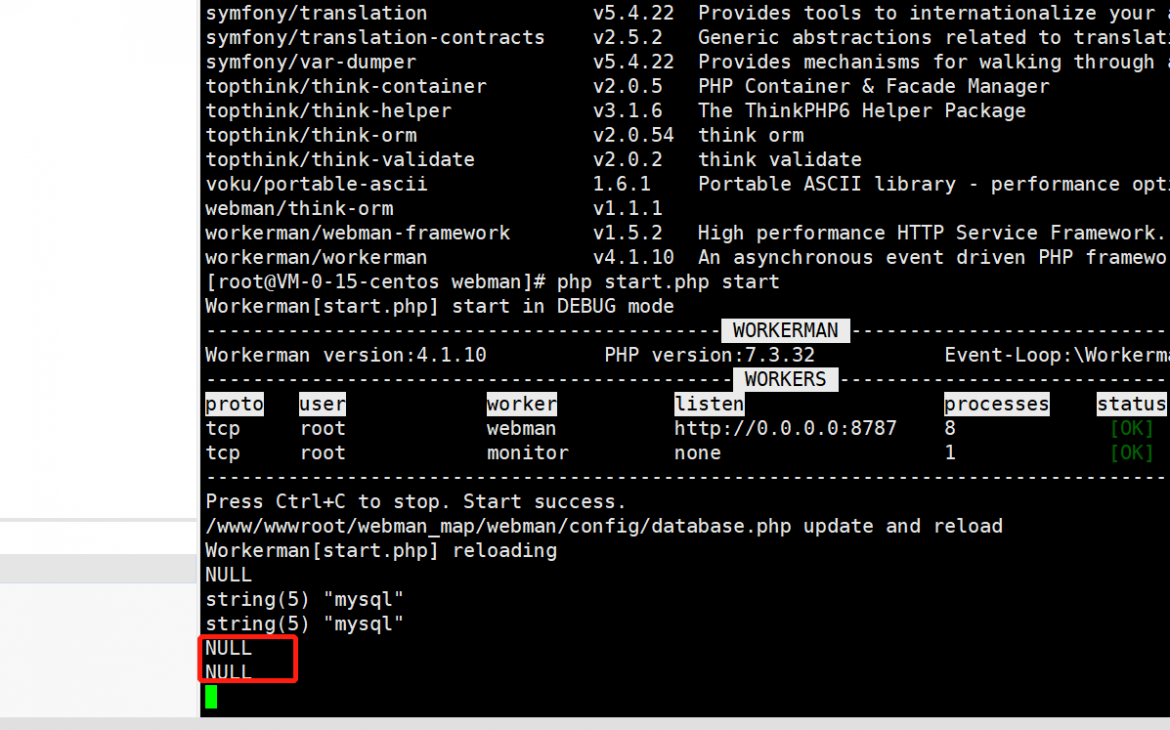Click 'High performance HTTP Service Framework.' description
The width and height of the screenshot is (1170, 730).
click(x=931, y=233)
